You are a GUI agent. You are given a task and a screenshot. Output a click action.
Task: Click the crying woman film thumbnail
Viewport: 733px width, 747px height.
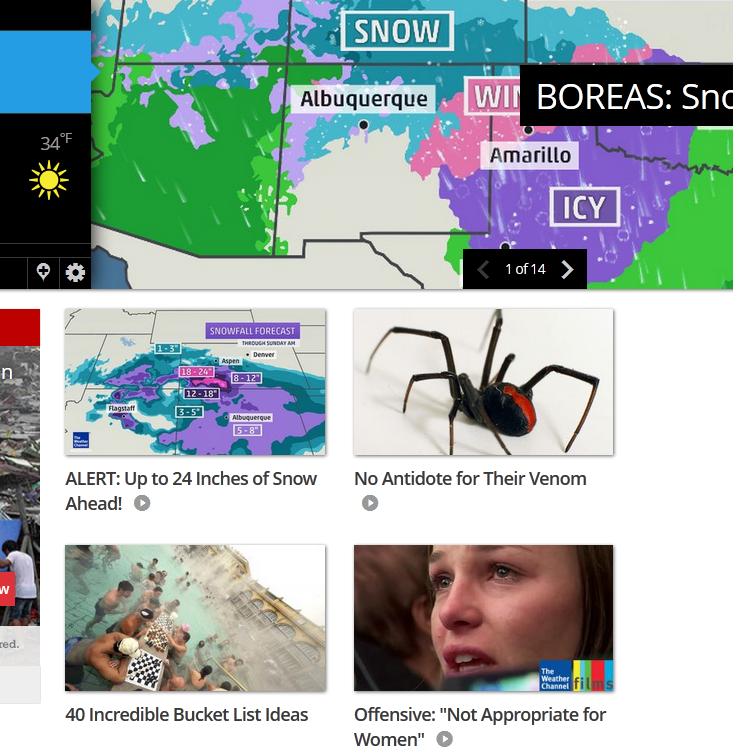click(x=483, y=618)
